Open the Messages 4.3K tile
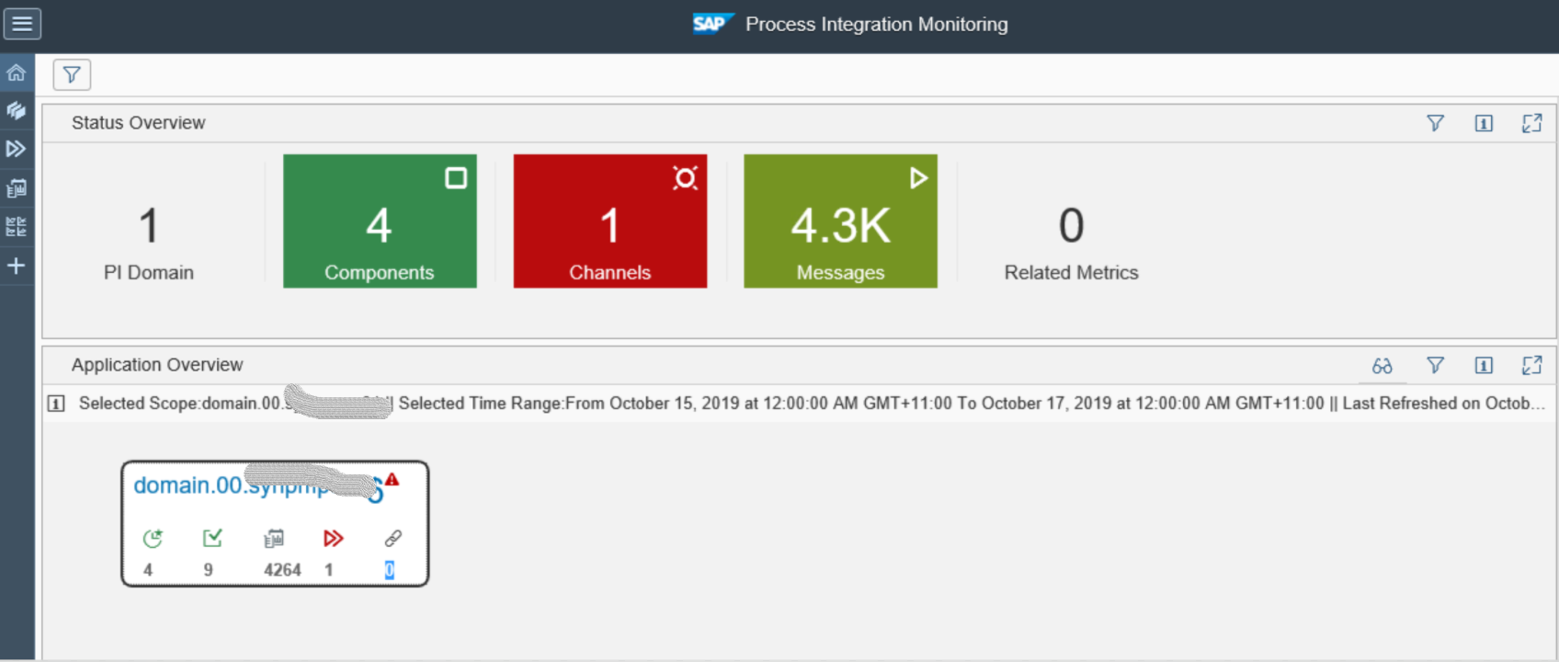The width and height of the screenshot is (1562, 662). (840, 221)
